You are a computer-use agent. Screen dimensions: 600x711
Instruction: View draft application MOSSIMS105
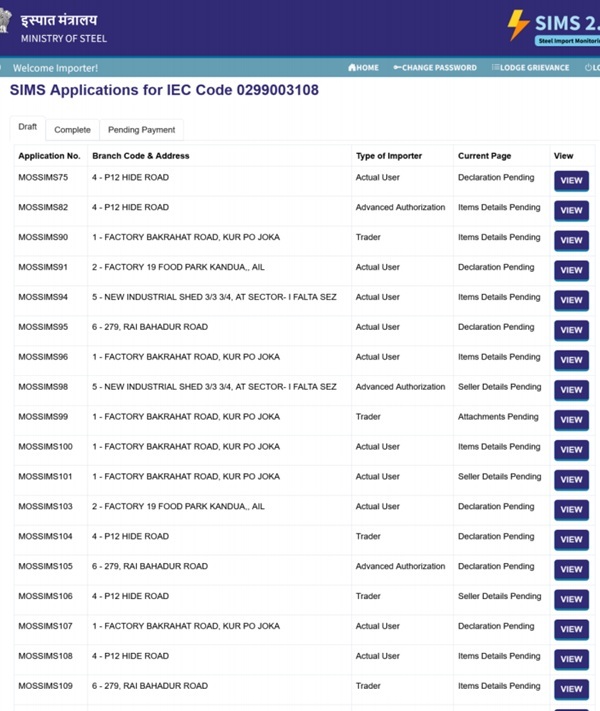click(571, 570)
